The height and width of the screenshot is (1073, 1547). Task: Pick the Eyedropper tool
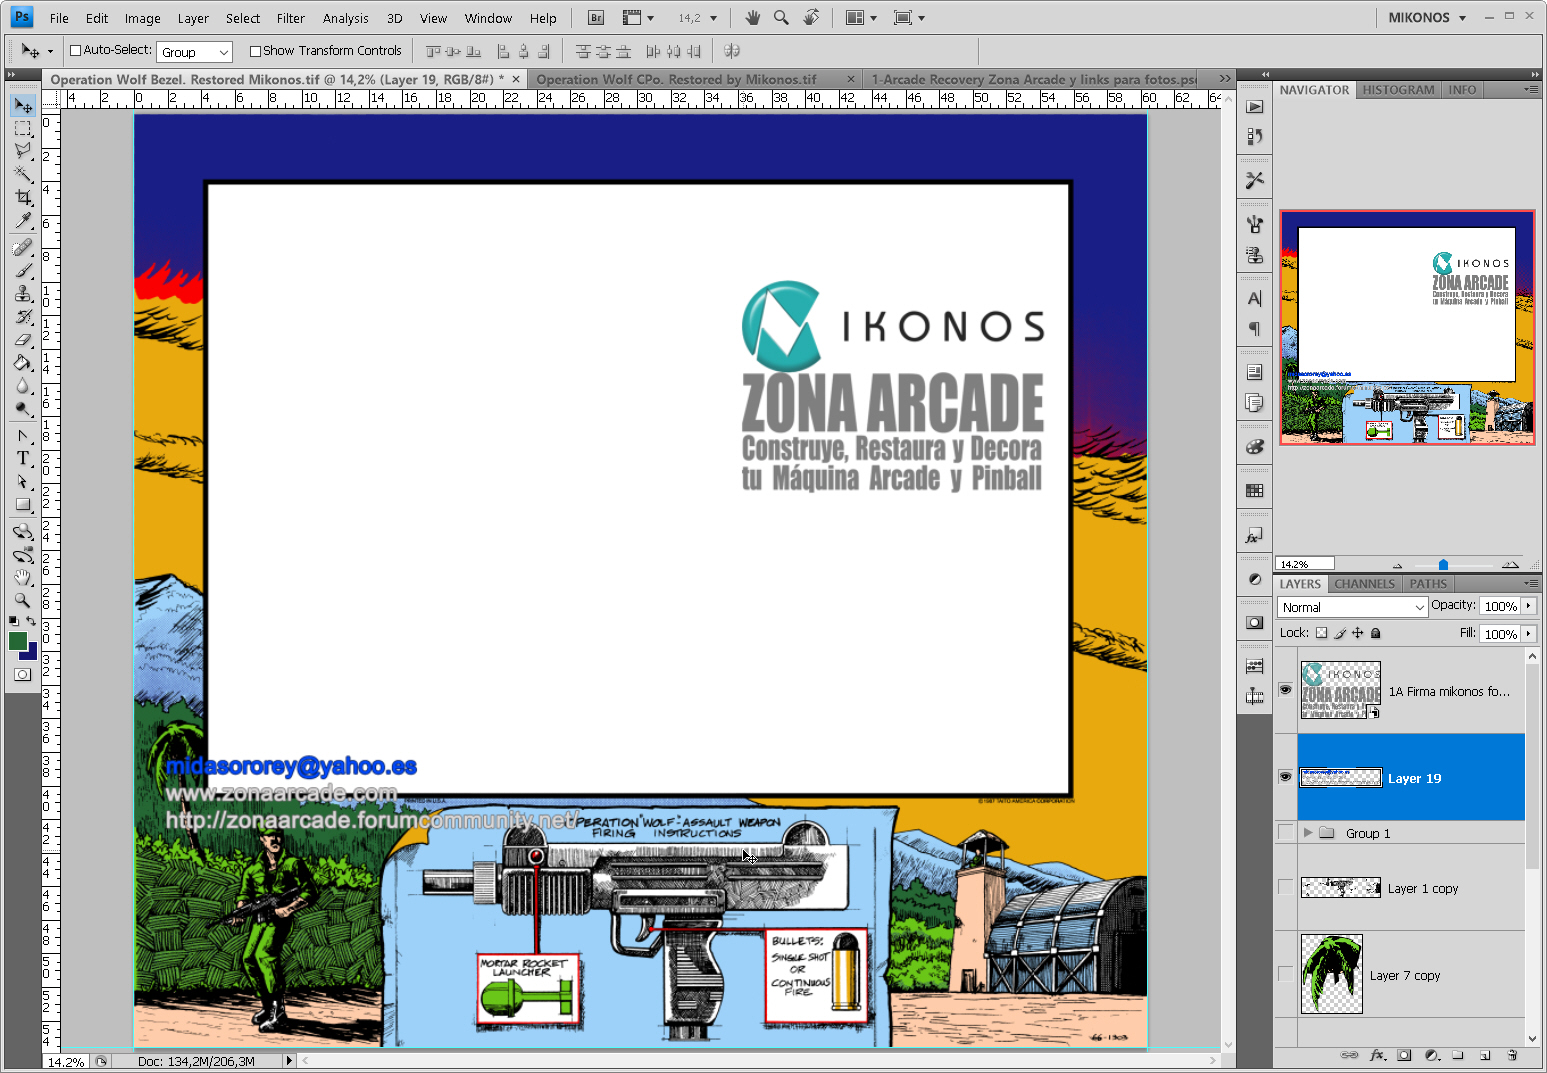[23, 221]
